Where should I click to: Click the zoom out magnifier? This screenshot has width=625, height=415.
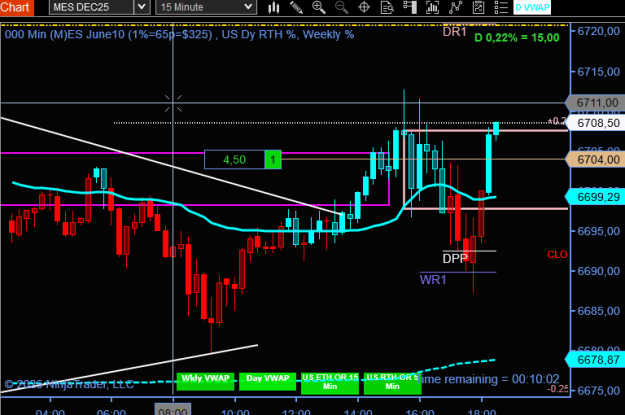pos(342,7)
